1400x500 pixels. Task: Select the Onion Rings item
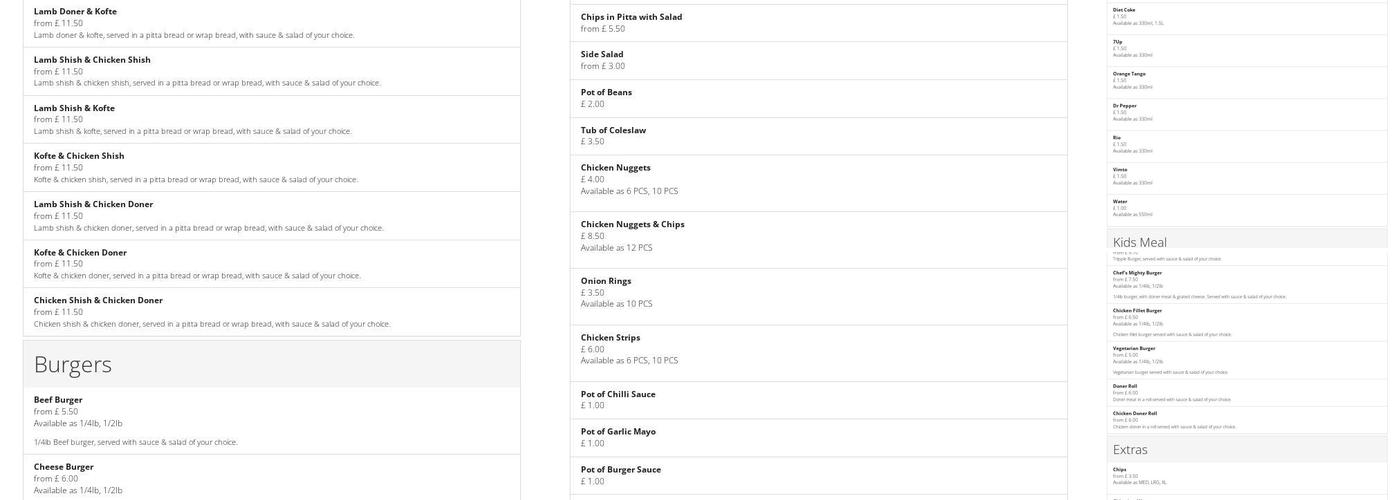pyautogui.click(x=605, y=281)
